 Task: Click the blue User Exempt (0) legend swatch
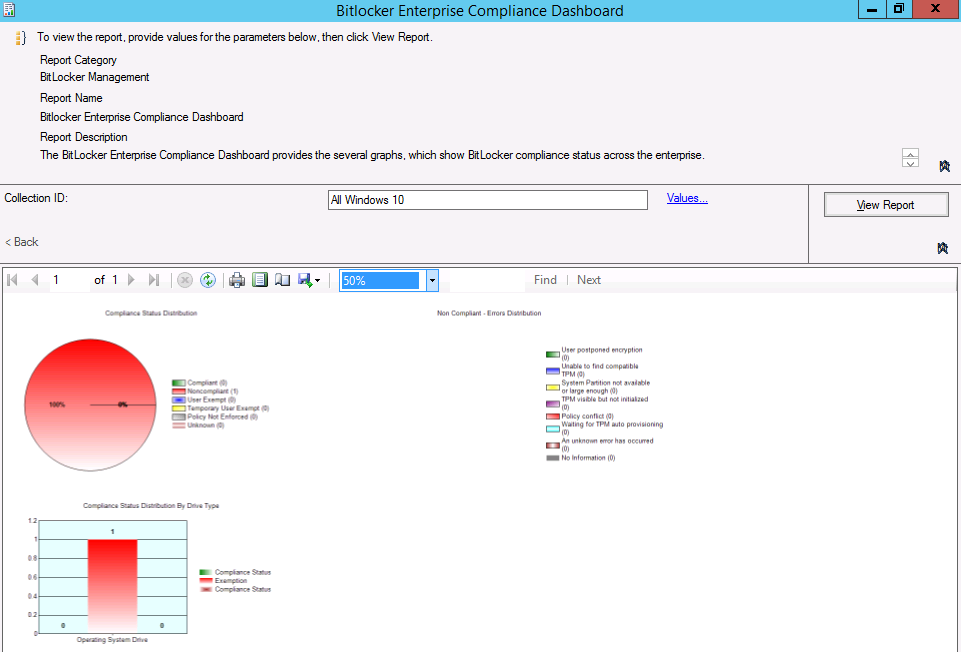pyautogui.click(x=178, y=400)
